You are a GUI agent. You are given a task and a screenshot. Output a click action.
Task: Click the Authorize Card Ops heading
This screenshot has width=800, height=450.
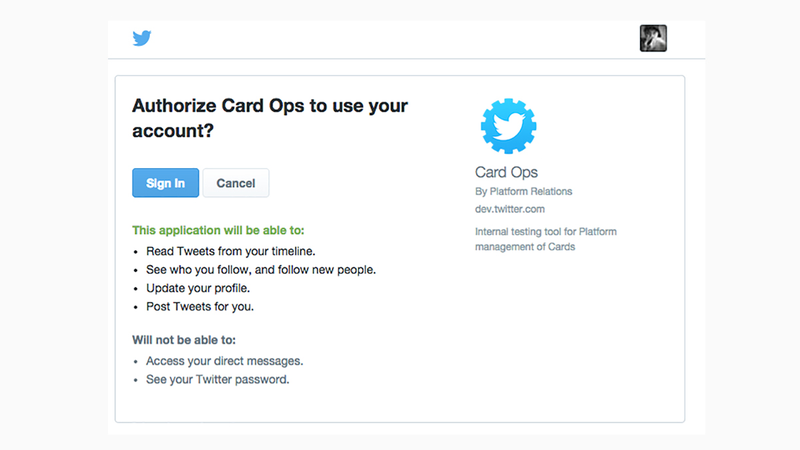point(270,118)
